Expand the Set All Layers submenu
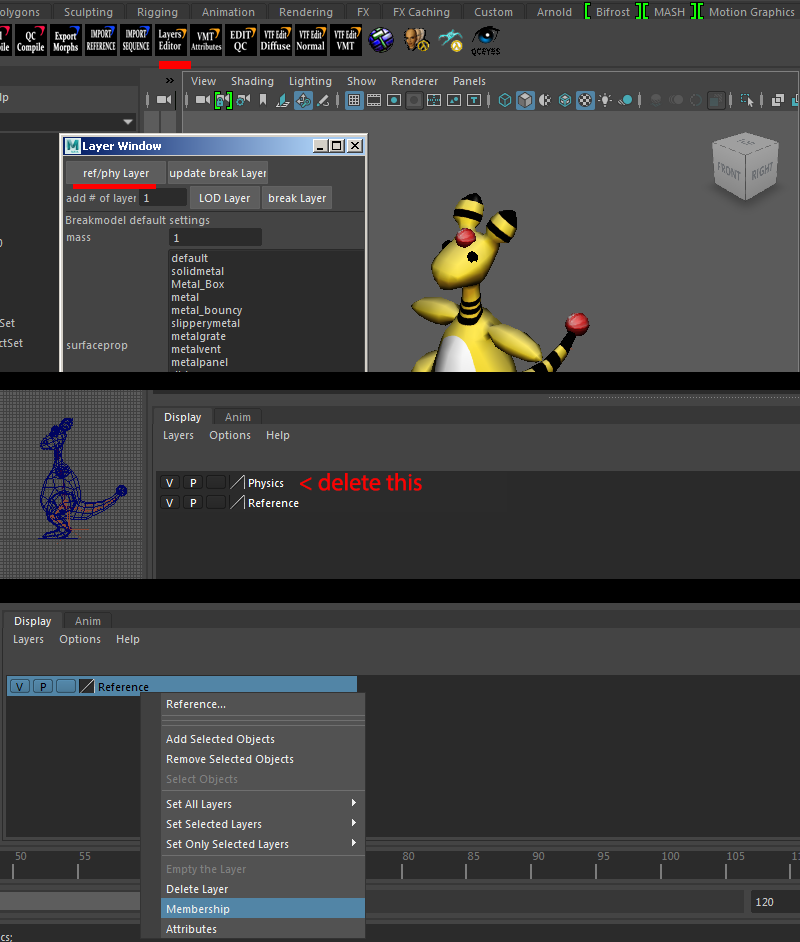The height and width of the screenshot is (942, 800). tap(262, 804)
